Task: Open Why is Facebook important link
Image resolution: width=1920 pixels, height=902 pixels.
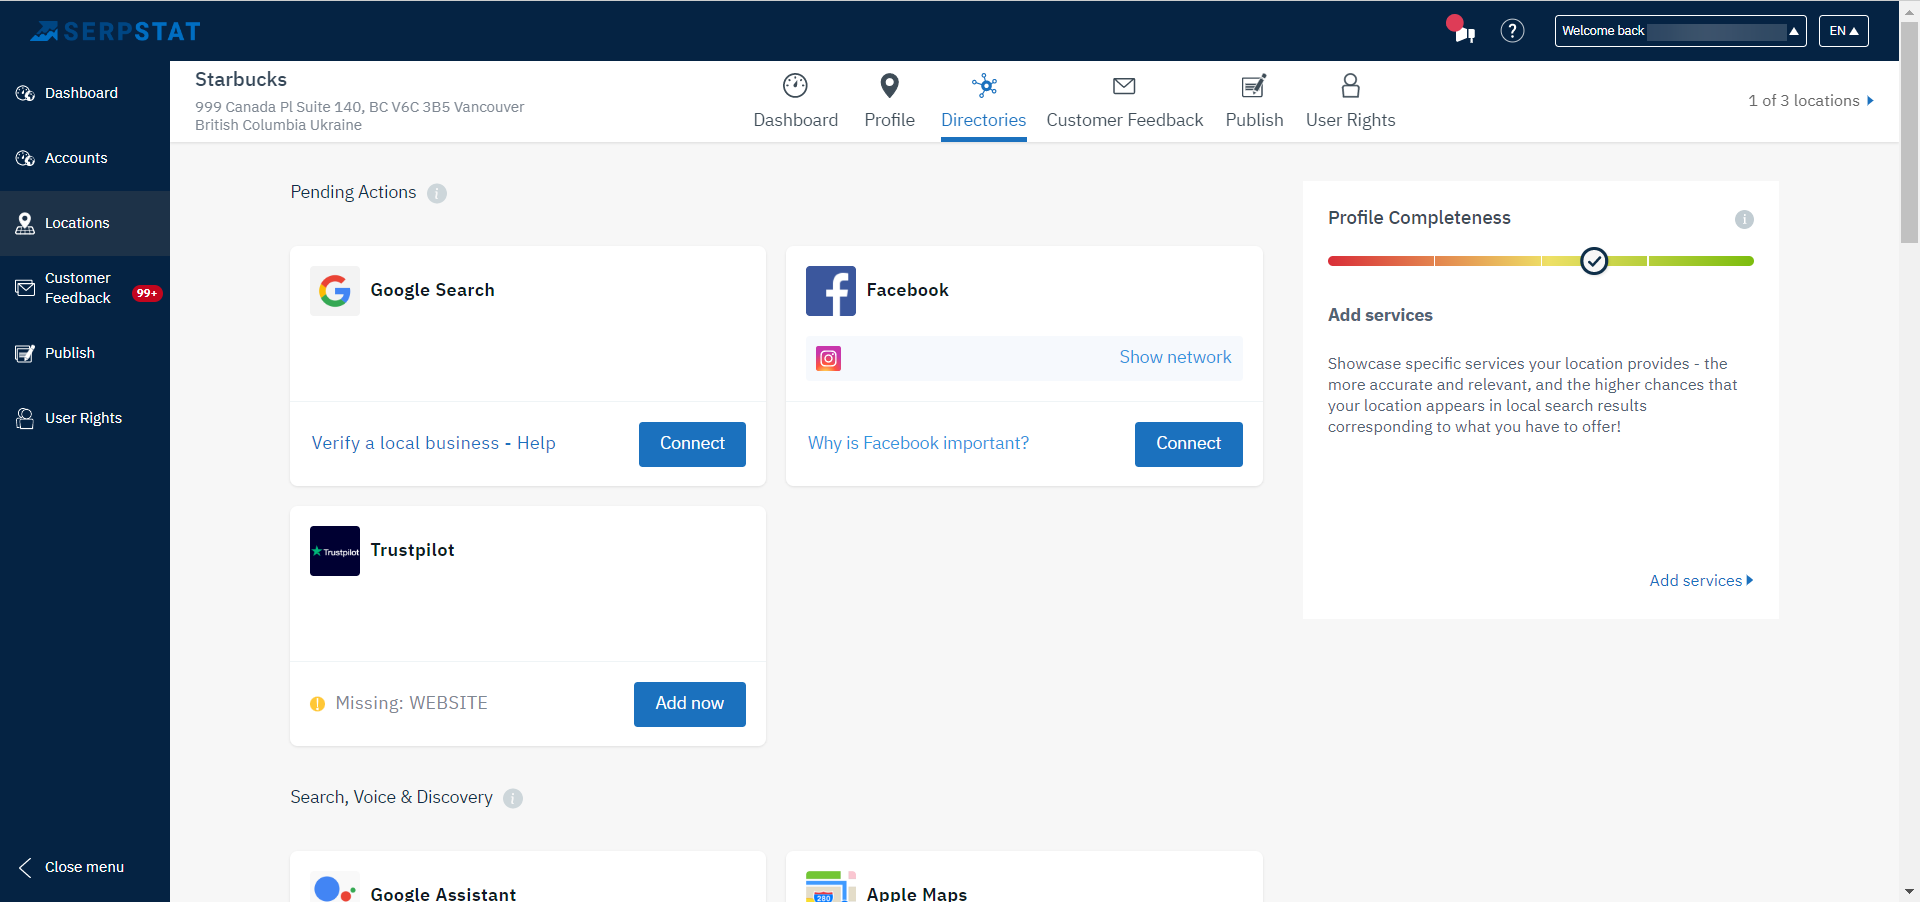Action: 918,443
